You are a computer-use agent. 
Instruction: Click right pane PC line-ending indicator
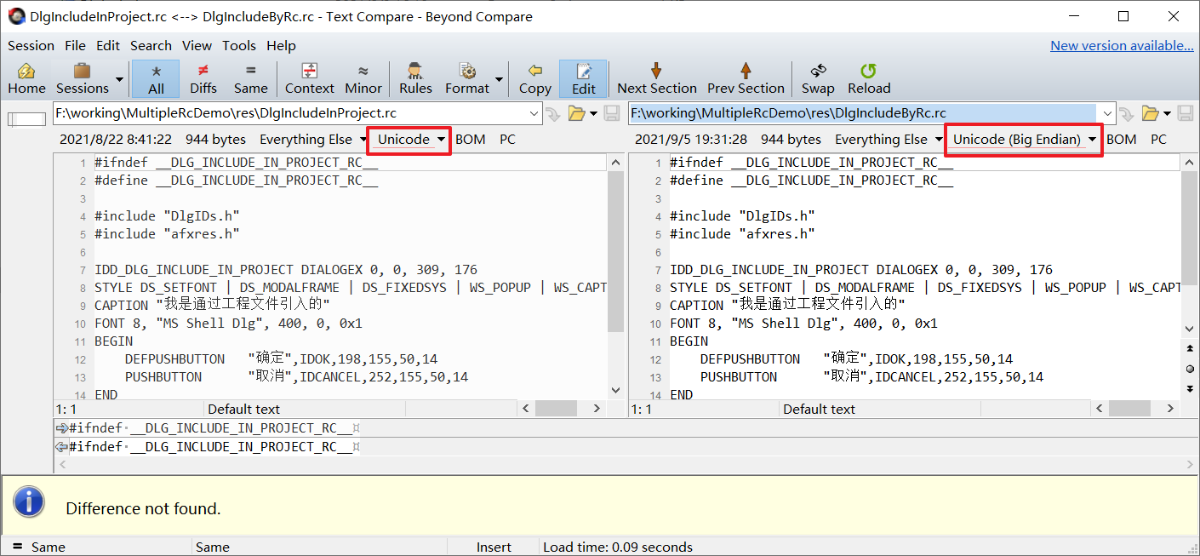pyautogui.click(x=1158, y=139)
